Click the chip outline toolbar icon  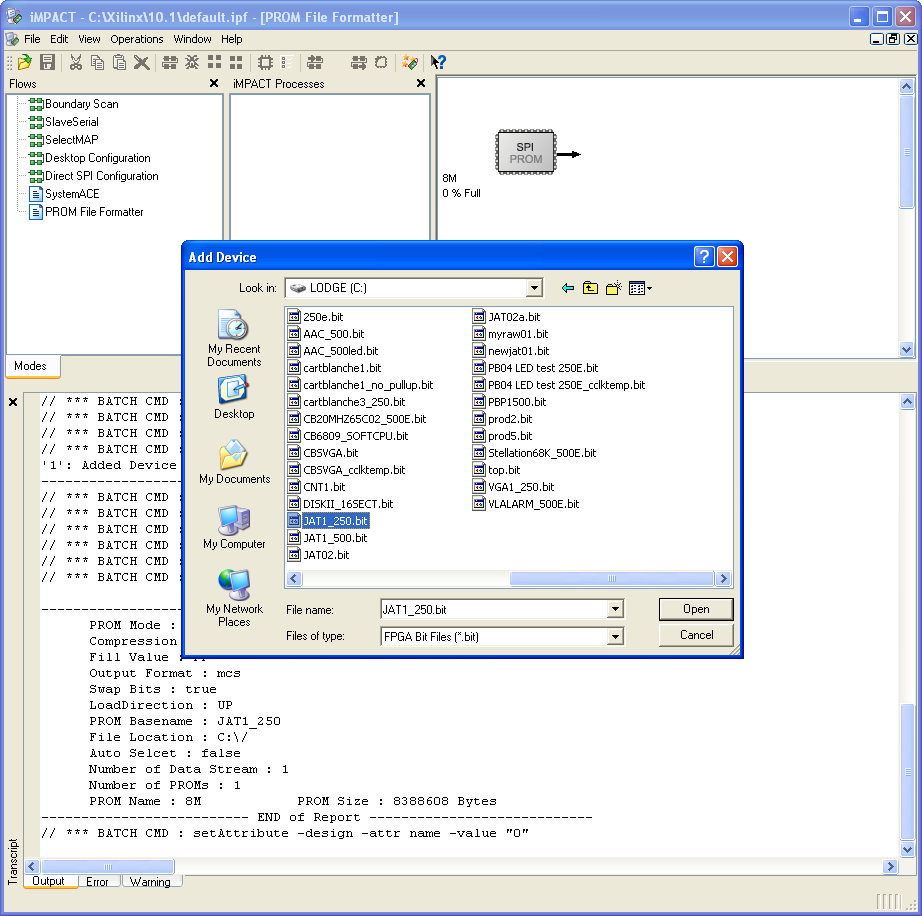265,62
